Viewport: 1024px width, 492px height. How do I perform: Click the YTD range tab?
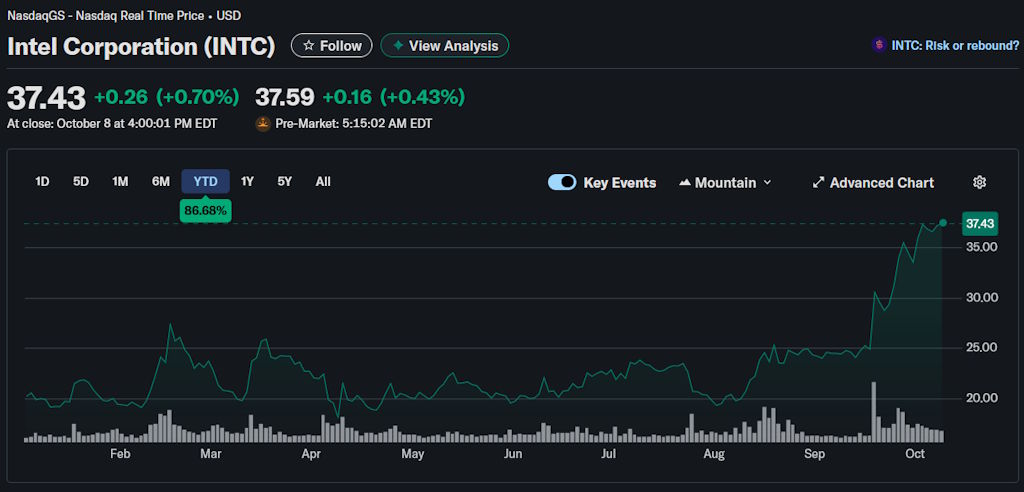point(205,181)
